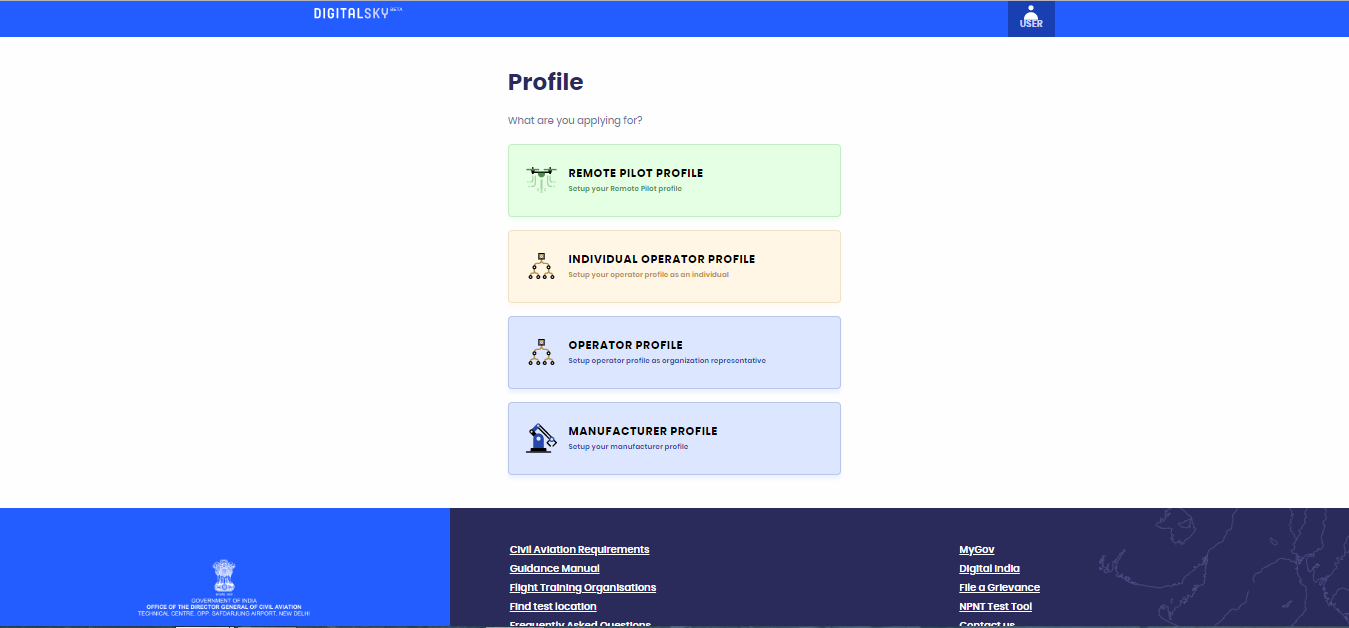Visit the MyGov link
The width and height of the screenshot is (1349, 628).
[x=975, y=549]
